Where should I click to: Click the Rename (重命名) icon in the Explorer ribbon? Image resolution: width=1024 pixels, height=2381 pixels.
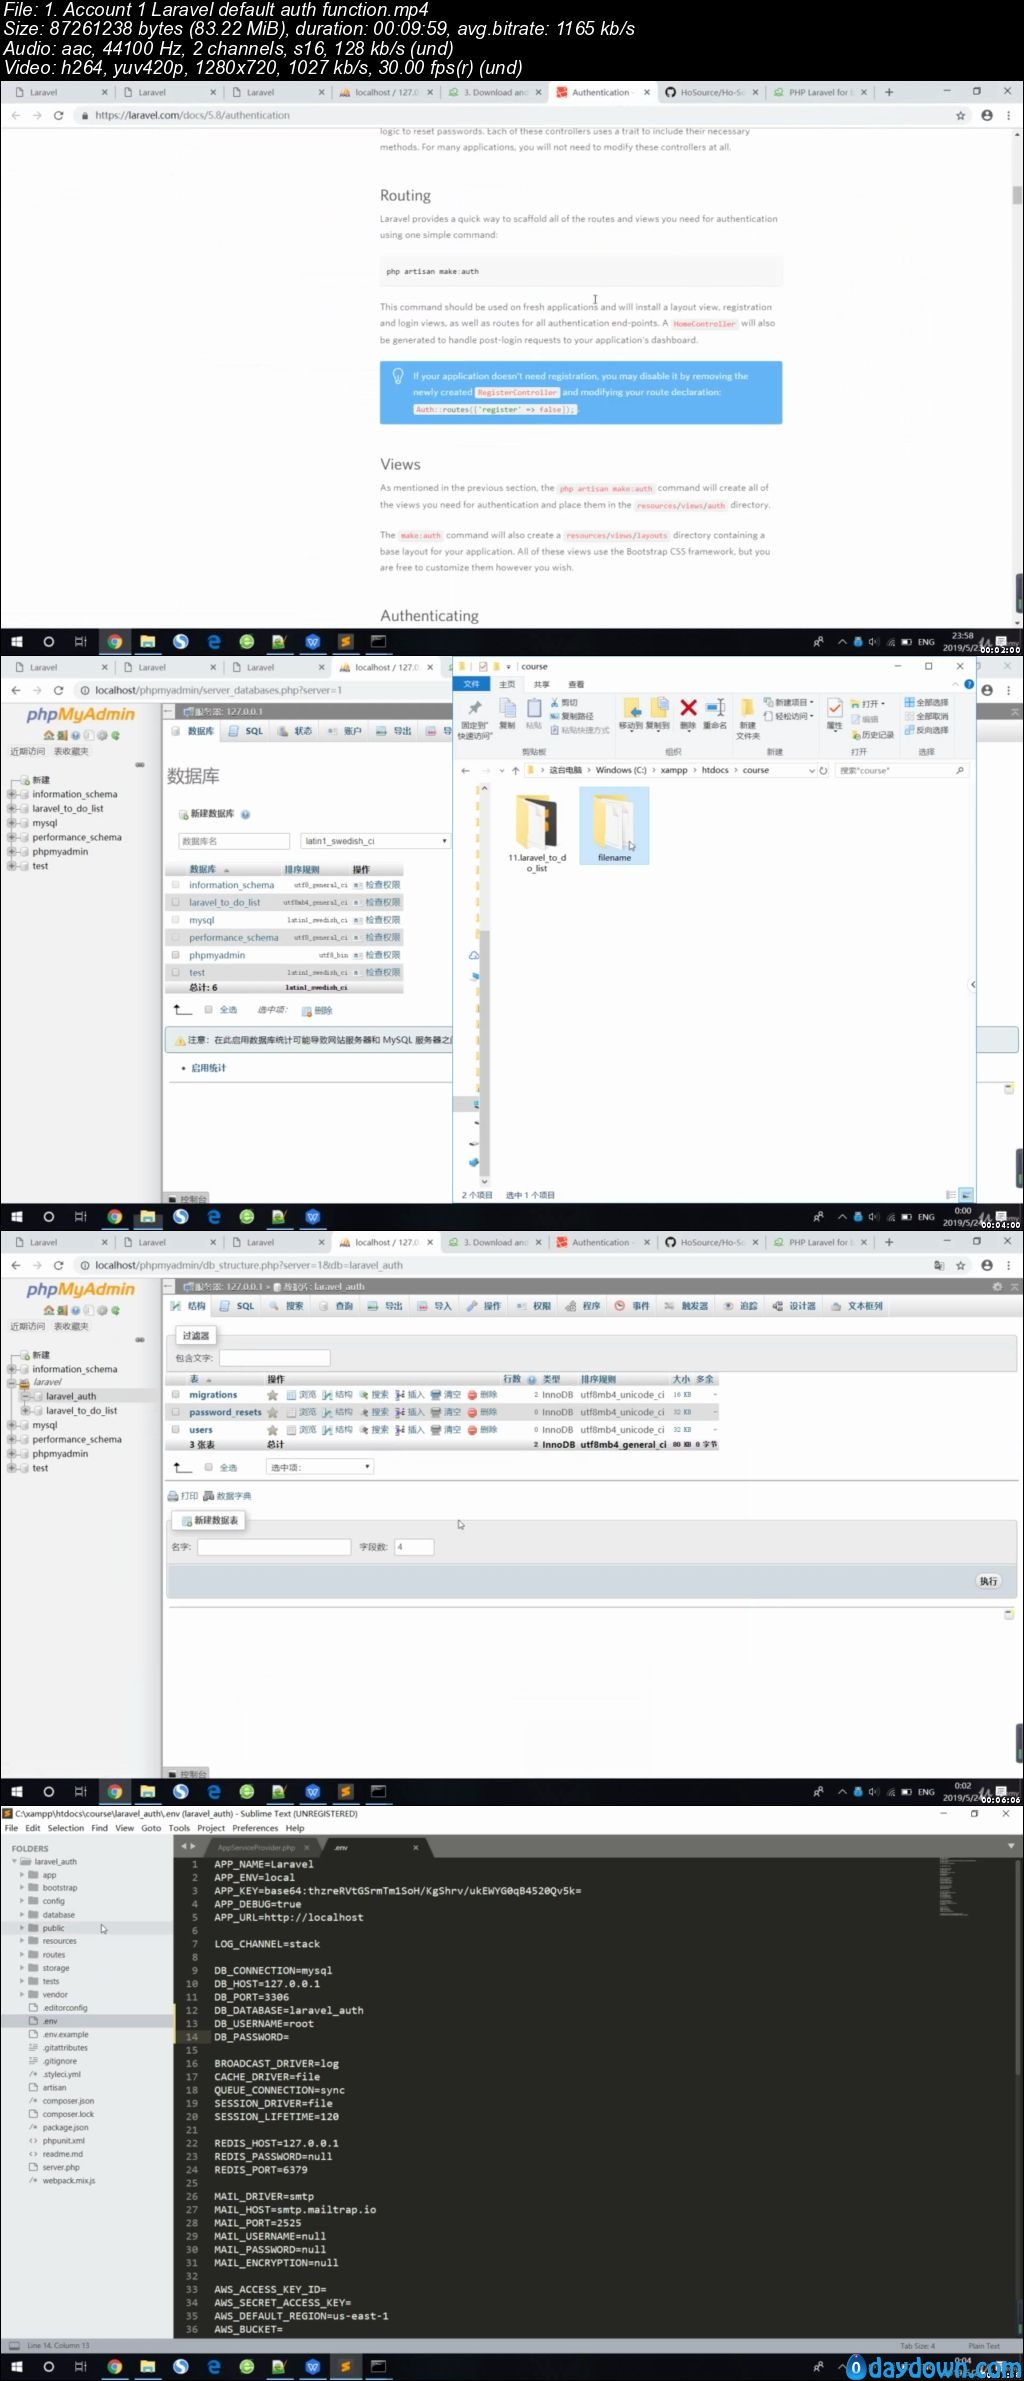(x=715, y=708)
